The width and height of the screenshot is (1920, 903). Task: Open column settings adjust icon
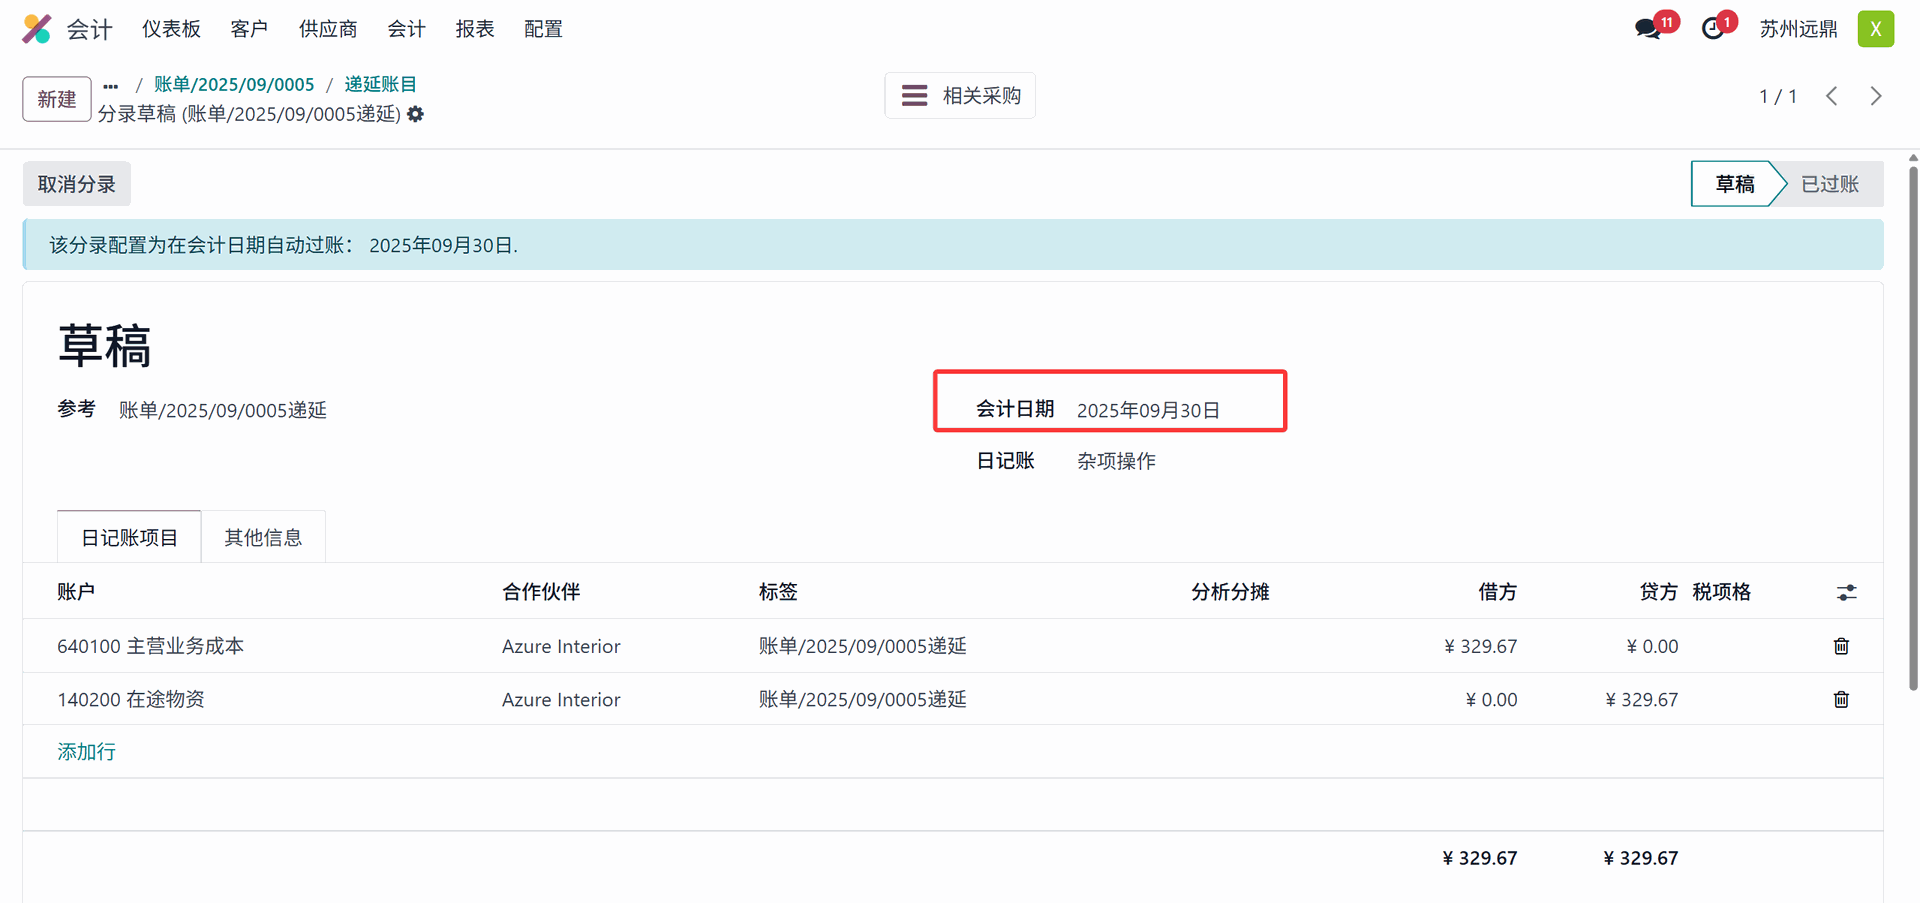coord(1846,593)
